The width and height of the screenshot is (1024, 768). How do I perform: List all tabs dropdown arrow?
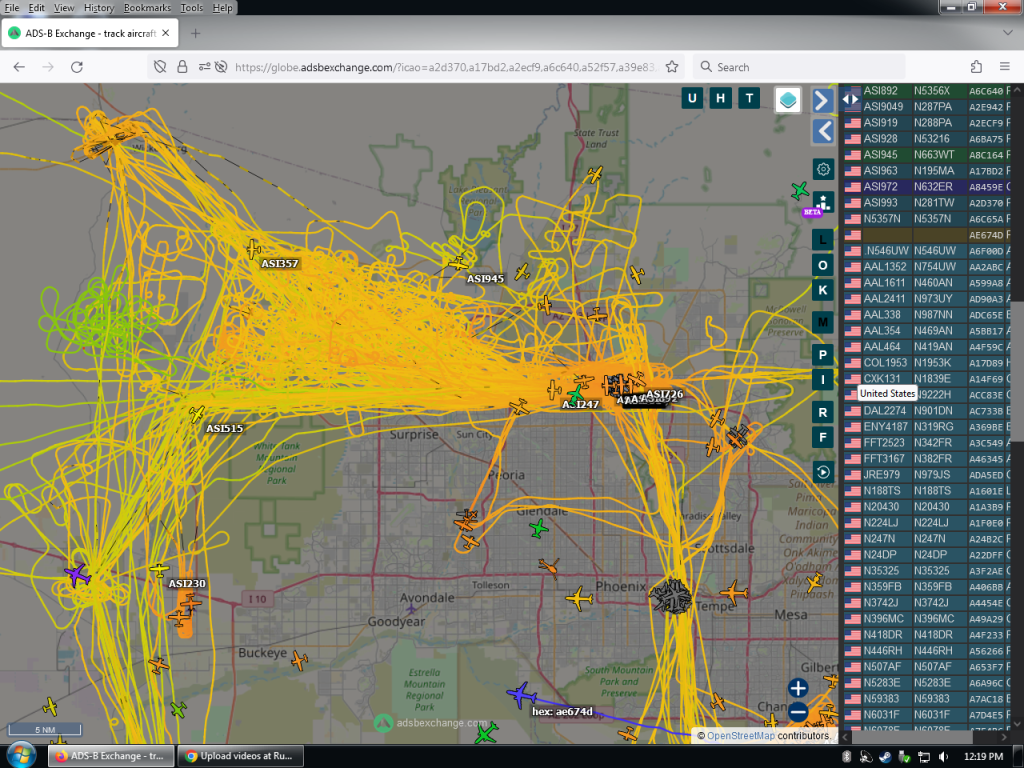click(x=1007, y=33)
